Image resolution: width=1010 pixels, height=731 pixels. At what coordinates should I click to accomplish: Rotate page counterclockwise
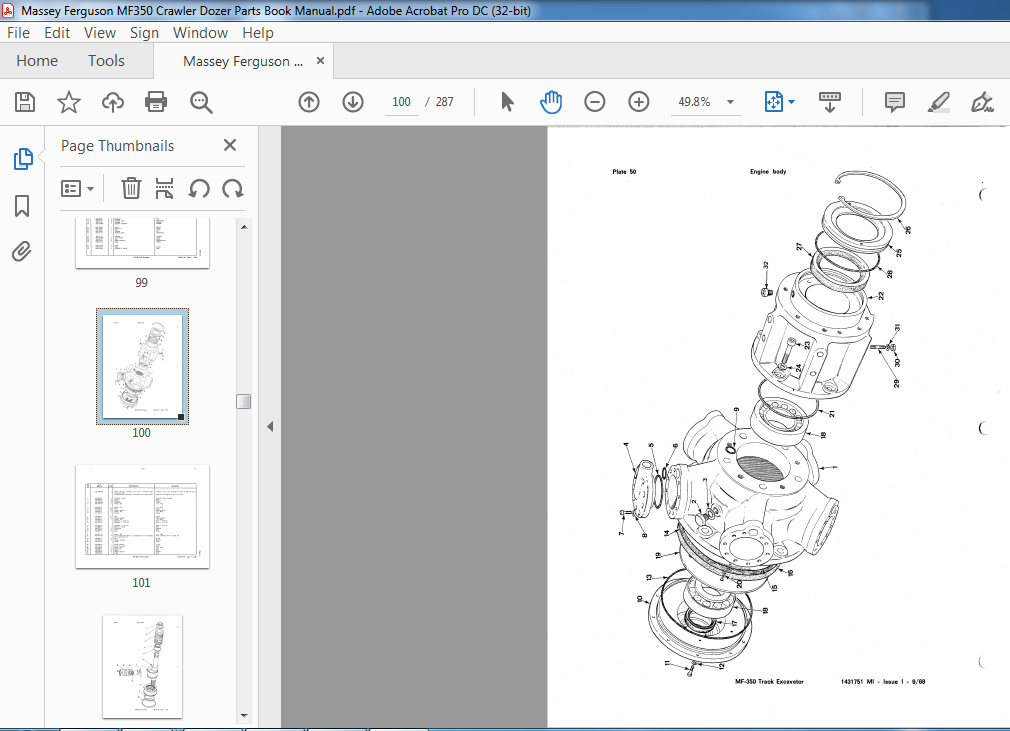(199, 188)
